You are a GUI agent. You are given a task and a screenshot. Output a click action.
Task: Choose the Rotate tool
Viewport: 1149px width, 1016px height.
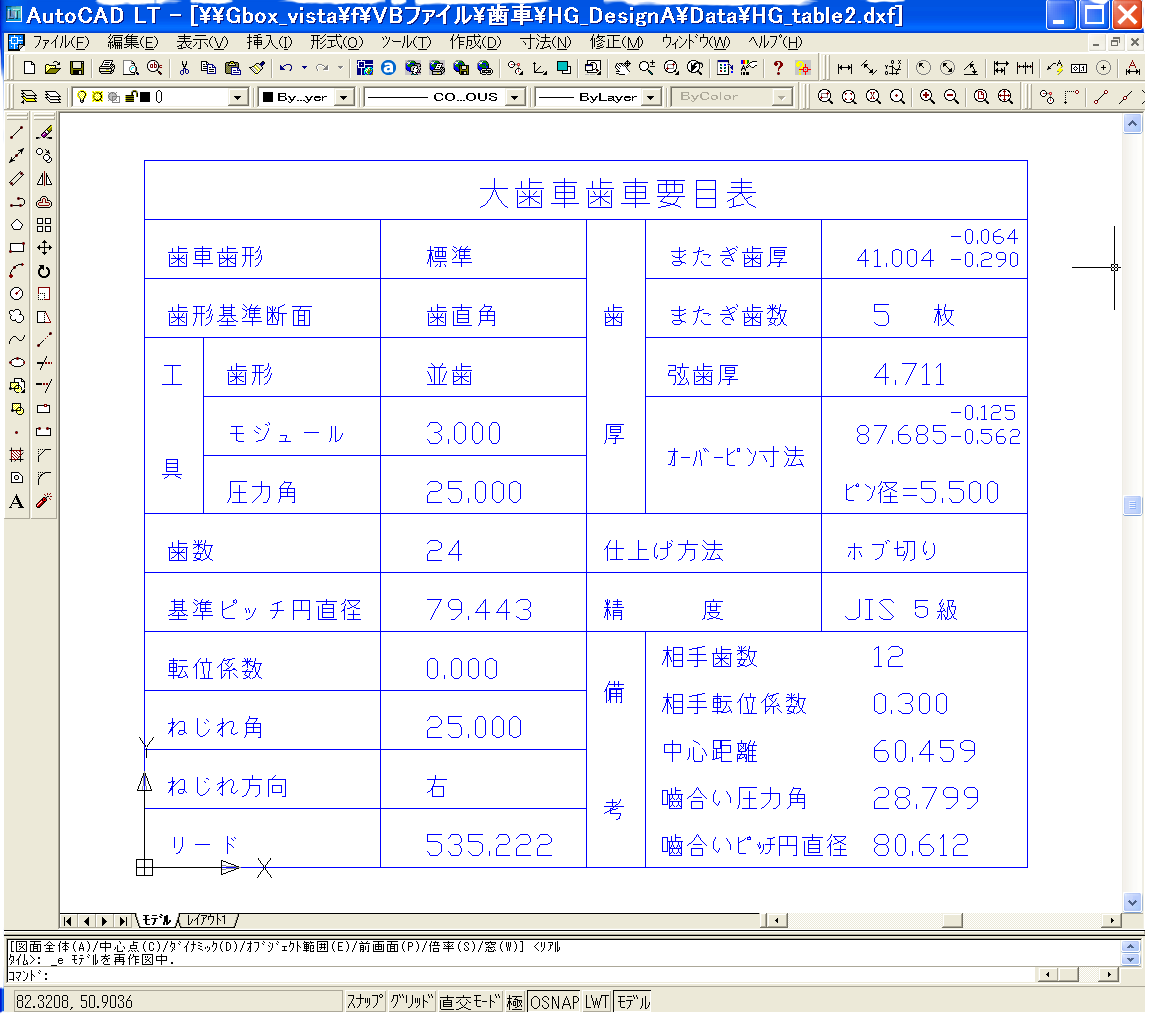(x=44, y=271)
